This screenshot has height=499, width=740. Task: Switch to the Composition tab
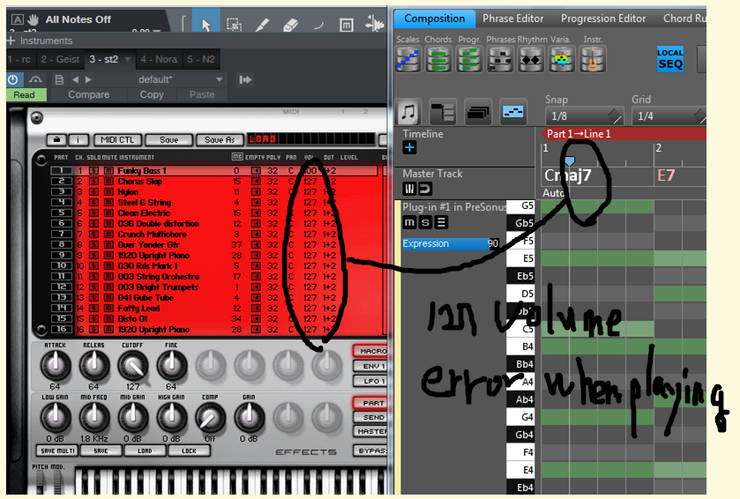[434, 19]
